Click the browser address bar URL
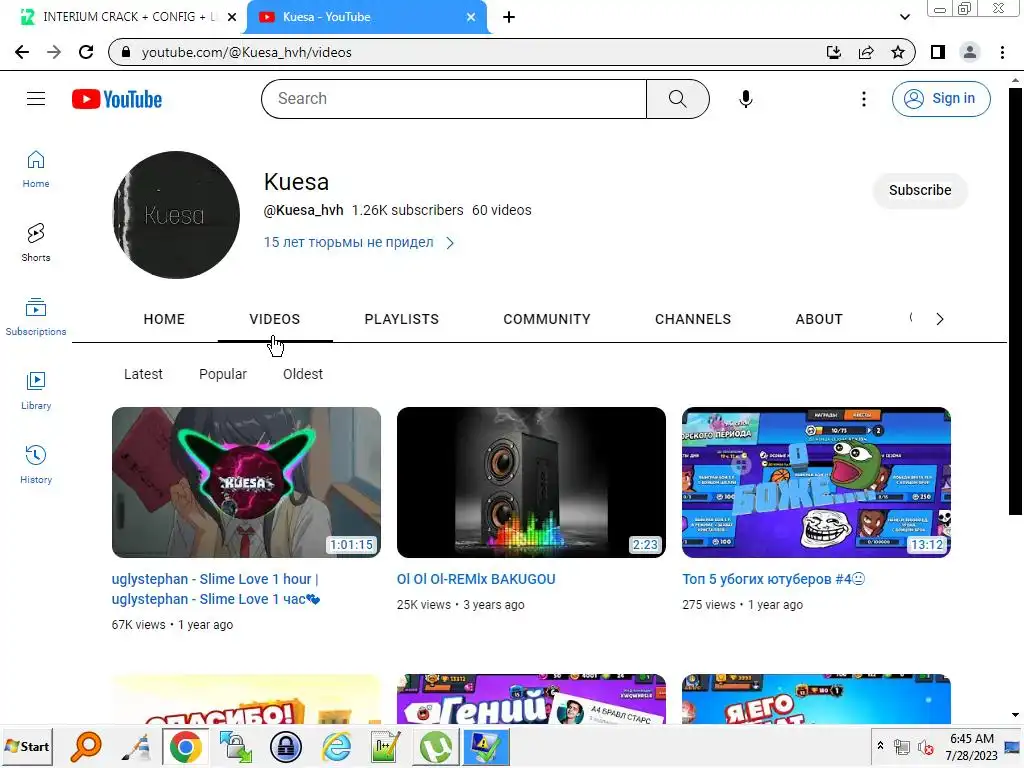Image resolution: width=1024 pixels, height=768 pixels. coord(246,52)
